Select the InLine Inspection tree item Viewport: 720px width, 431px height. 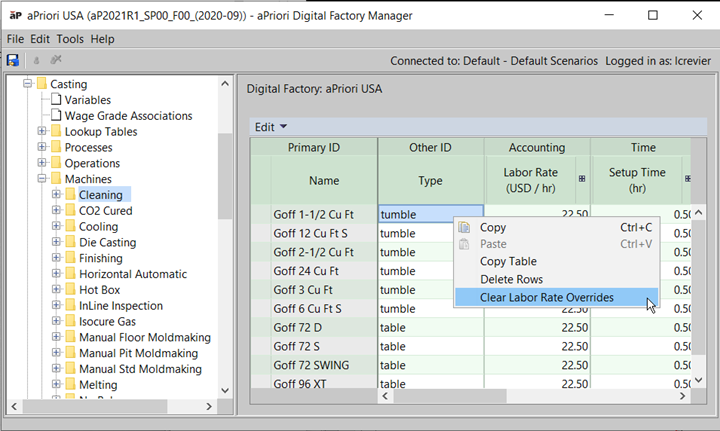coord(121,306)
